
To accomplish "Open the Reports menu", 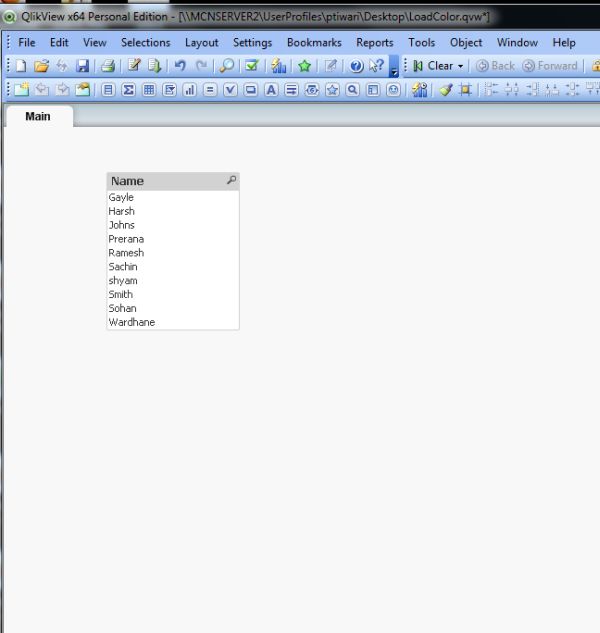I will pyautogui.click(x=375, y=42).
